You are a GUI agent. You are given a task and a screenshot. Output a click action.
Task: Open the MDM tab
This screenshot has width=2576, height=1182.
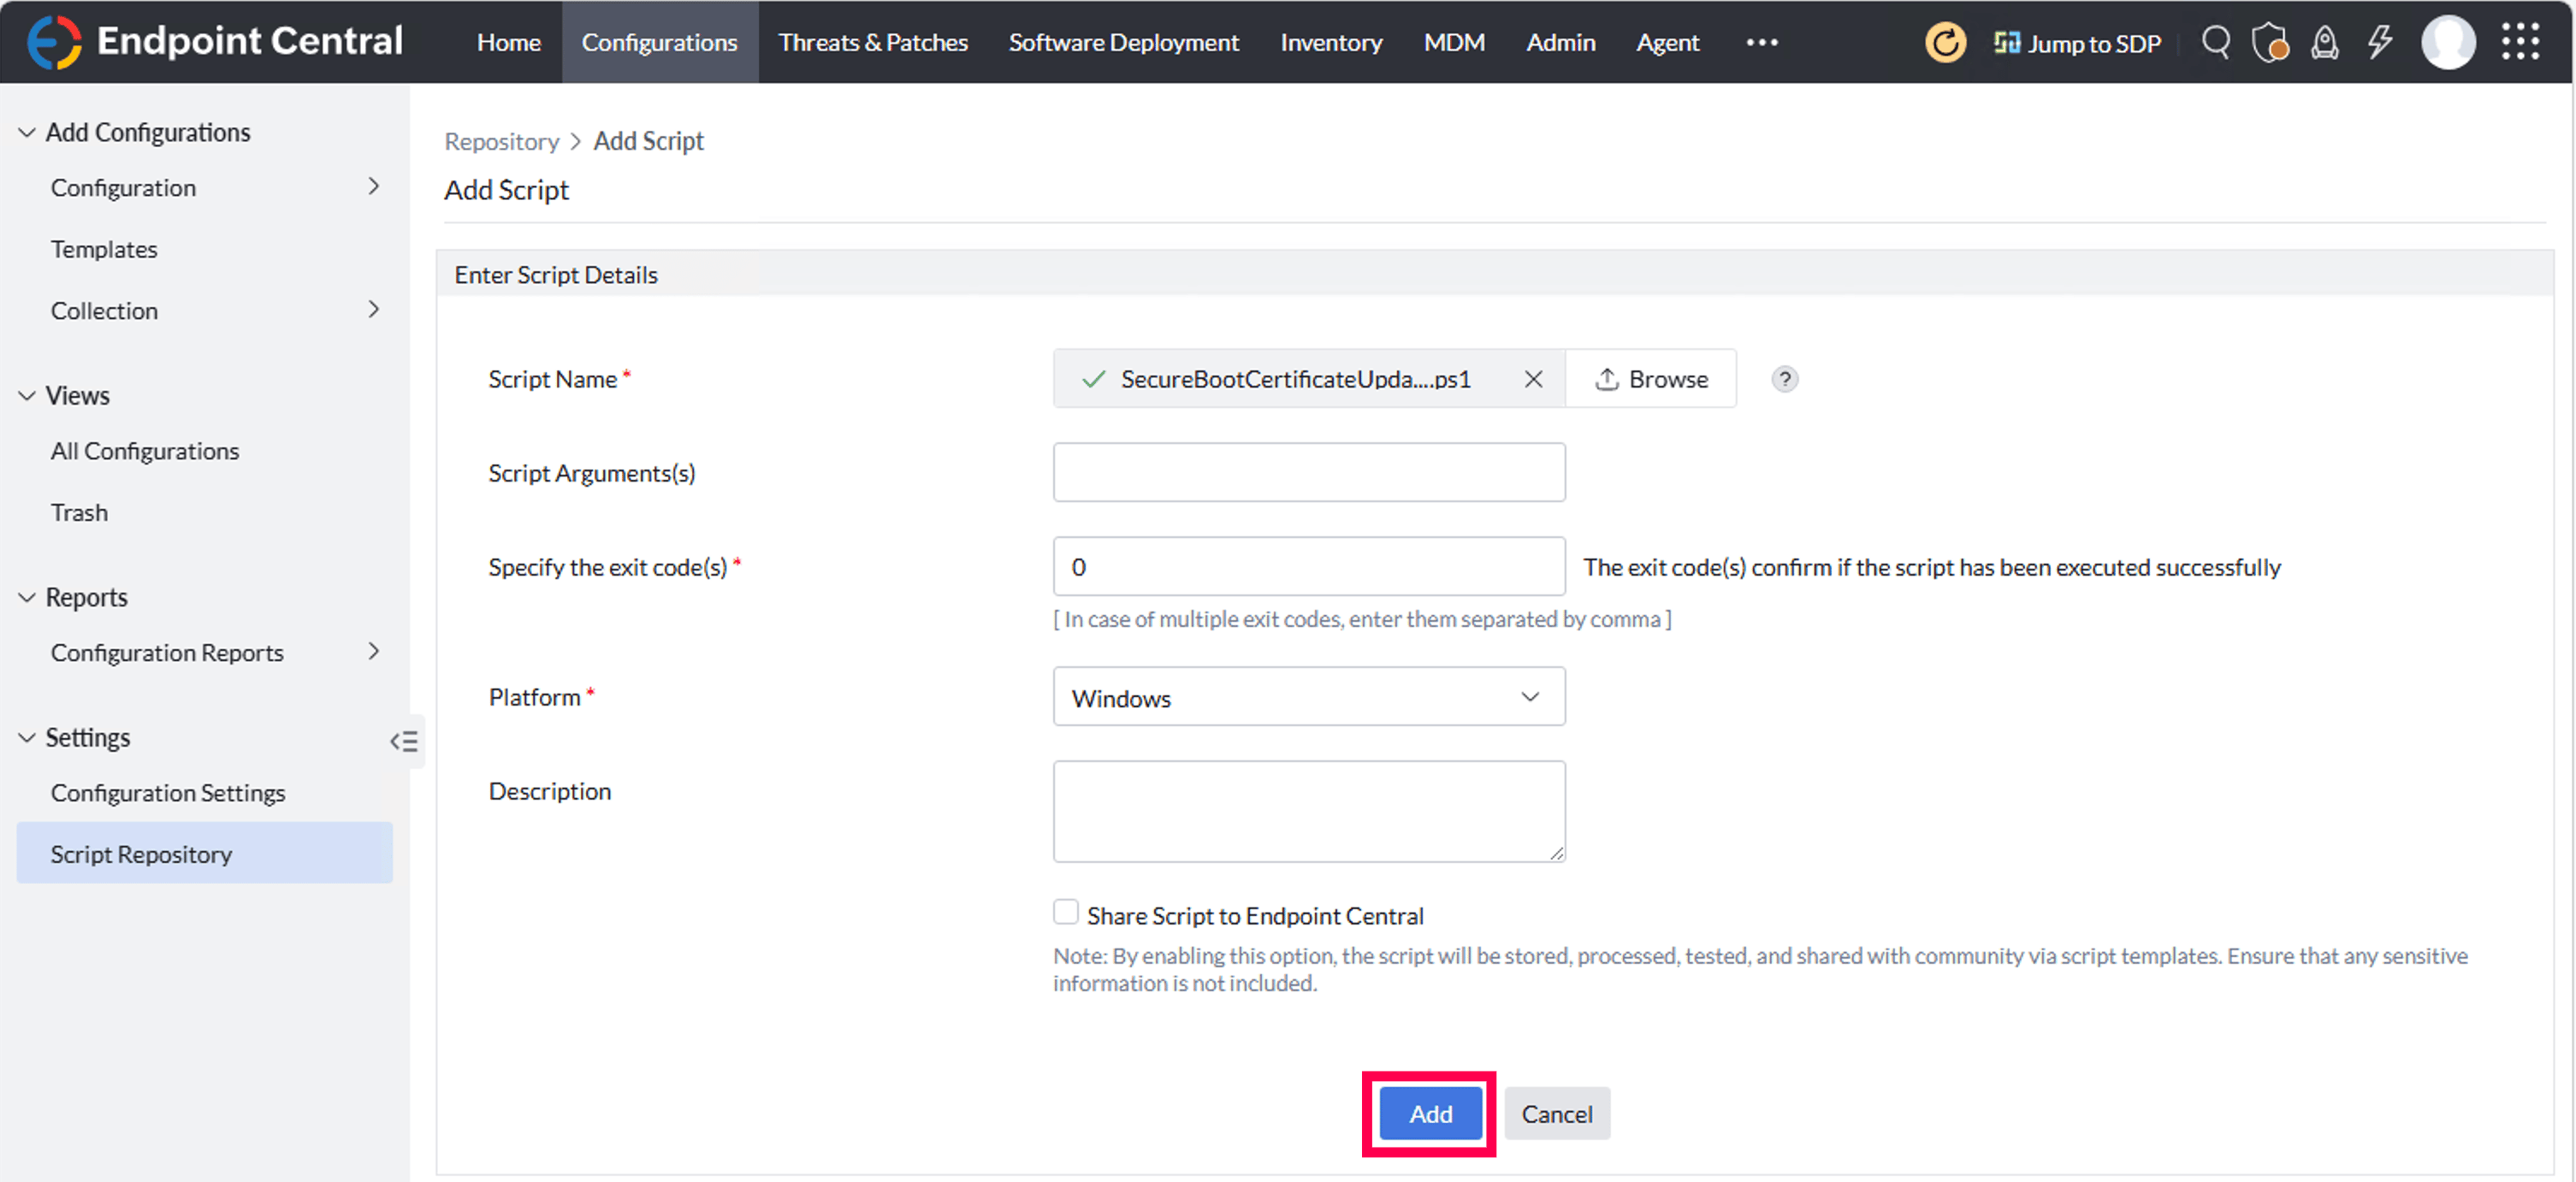pyautogui.click(x=1454, y=42)
